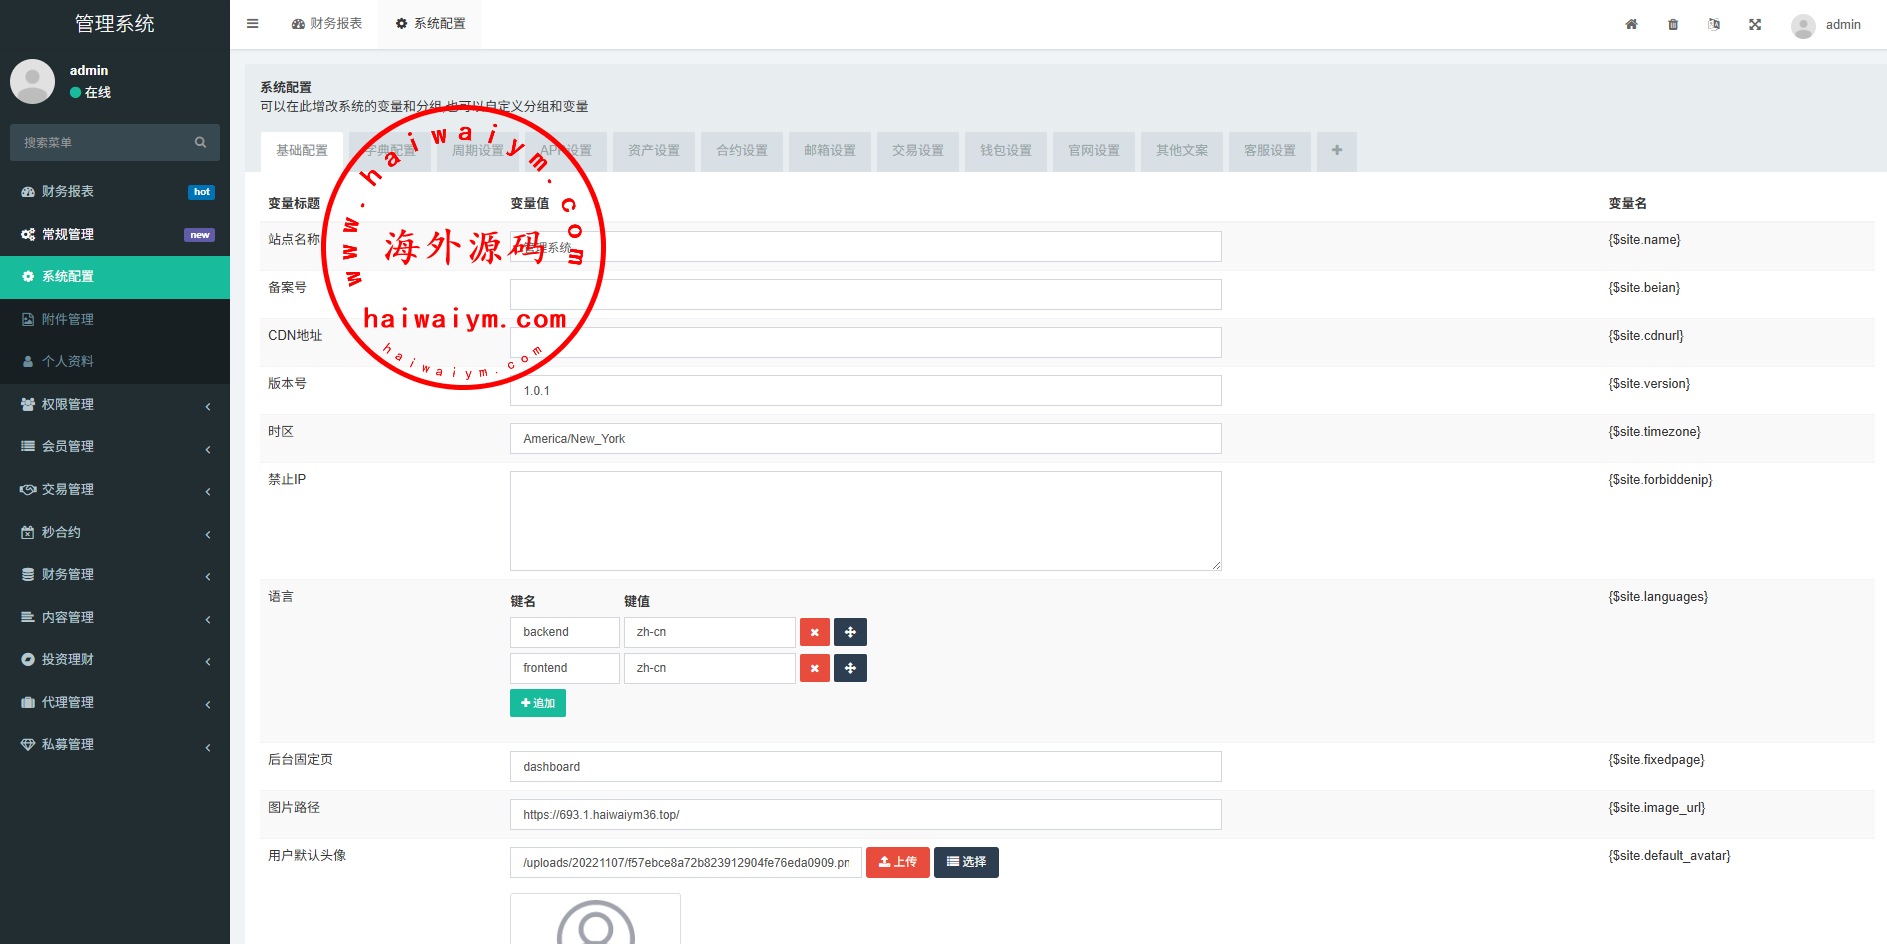This screenshot has height=944, width=1887.
Task: Click the search magnifier icon in sidebar
Action: (x=200, y=143)
